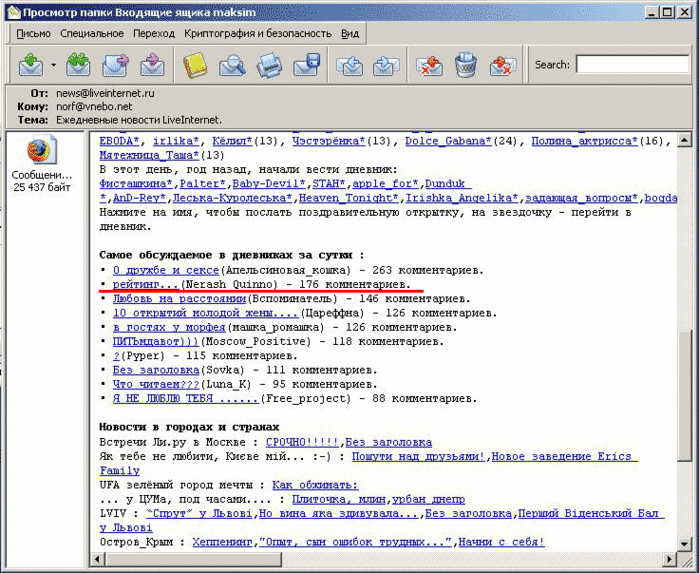
Task: Click the 'Мятежница_Таша*' link
Action: [149, 156]
